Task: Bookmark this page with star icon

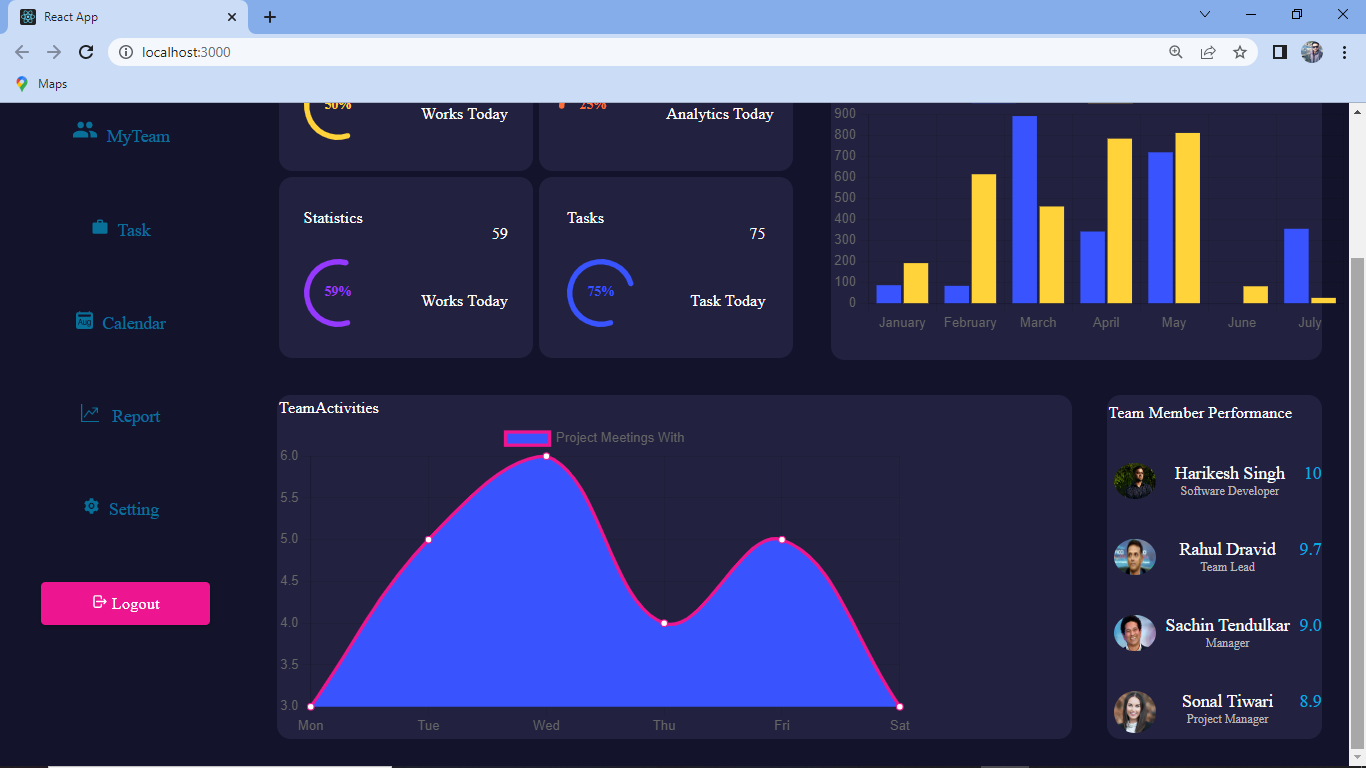Action: click(1240, 52)
